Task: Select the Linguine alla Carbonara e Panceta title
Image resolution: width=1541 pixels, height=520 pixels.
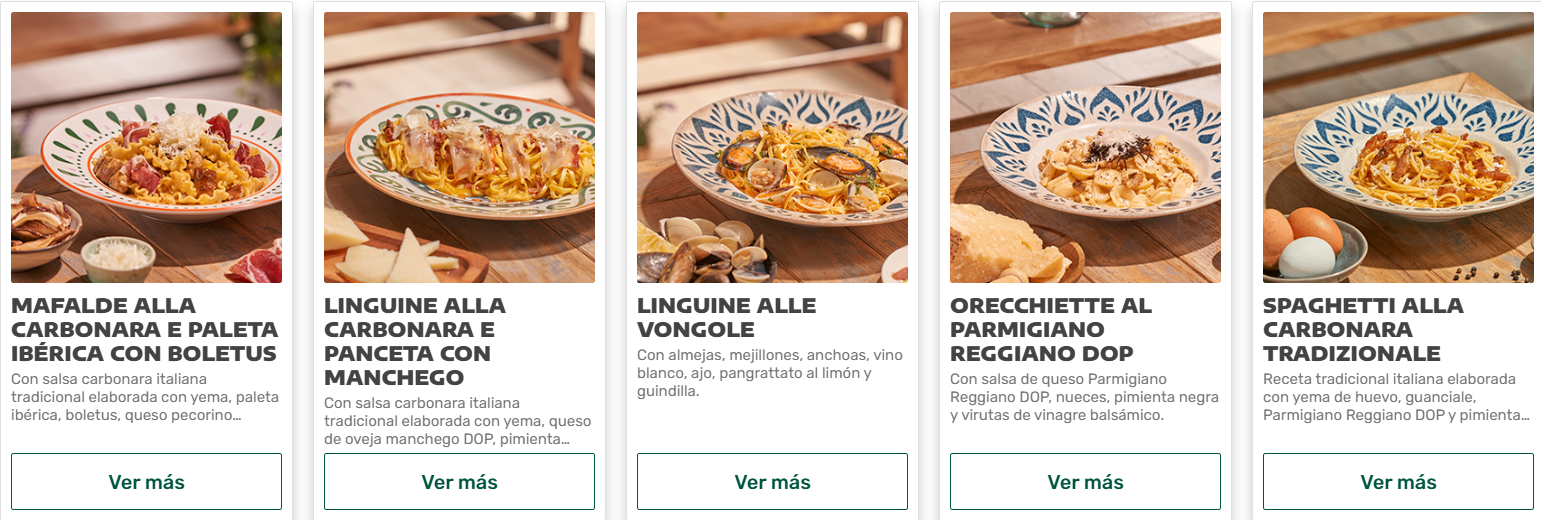Action: pos(414,341)
